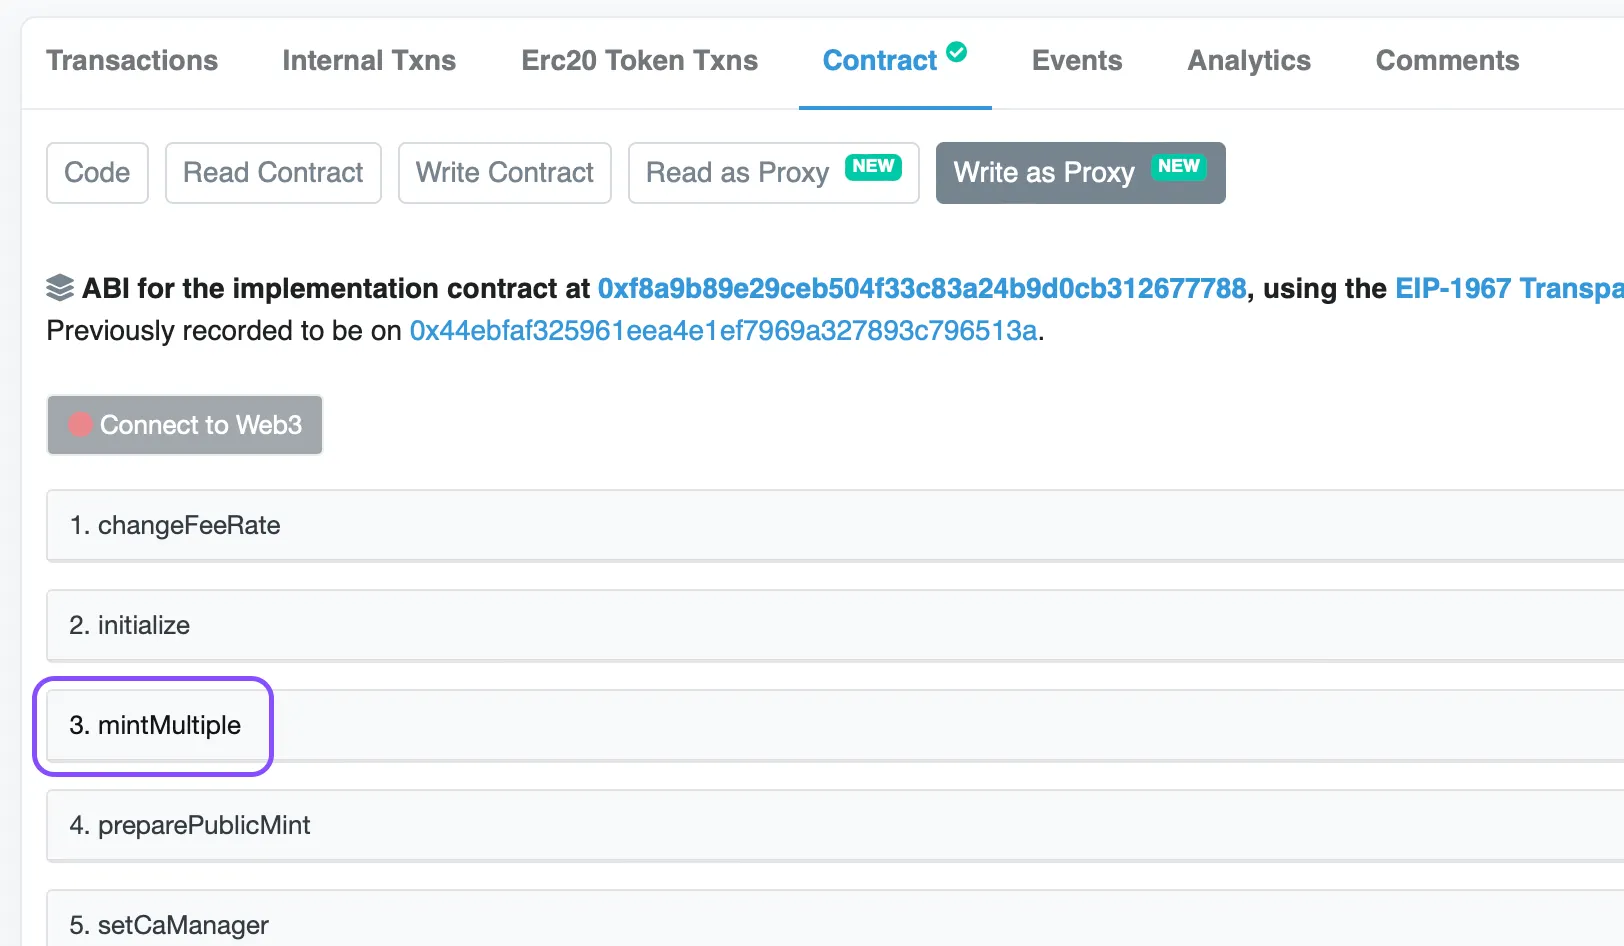Open the Analytics tab
The width and height of the screenshot is (1624, 946).
[1249, 60]
